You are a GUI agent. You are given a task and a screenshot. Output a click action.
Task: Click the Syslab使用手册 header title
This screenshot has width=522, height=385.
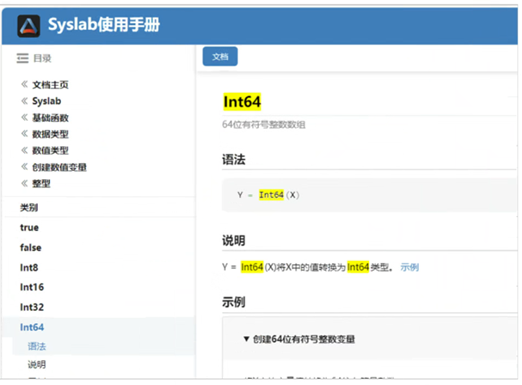tap(104, 25)
